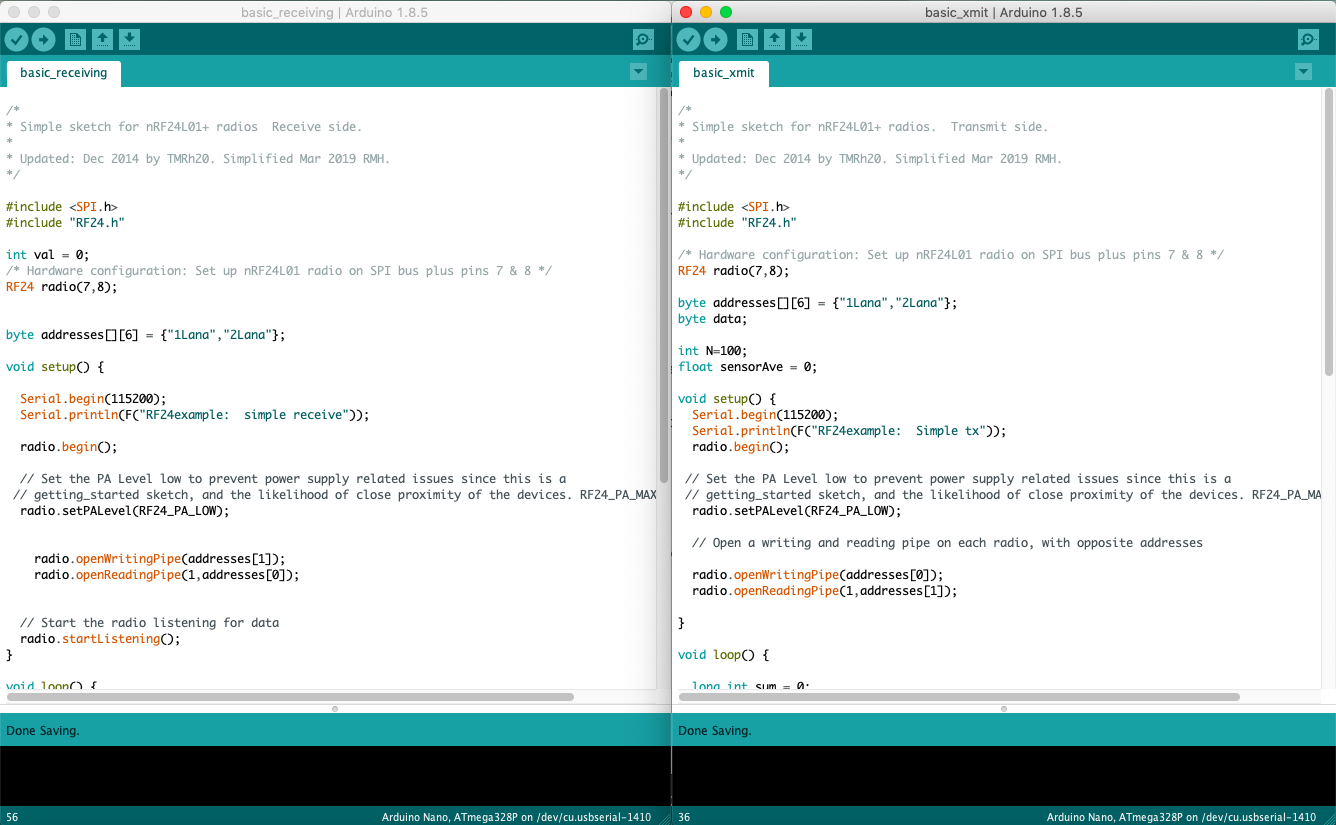Verify sketch in basic_xmit window
This screenshot has height=825, width=1336.
(x=688, y=39)
